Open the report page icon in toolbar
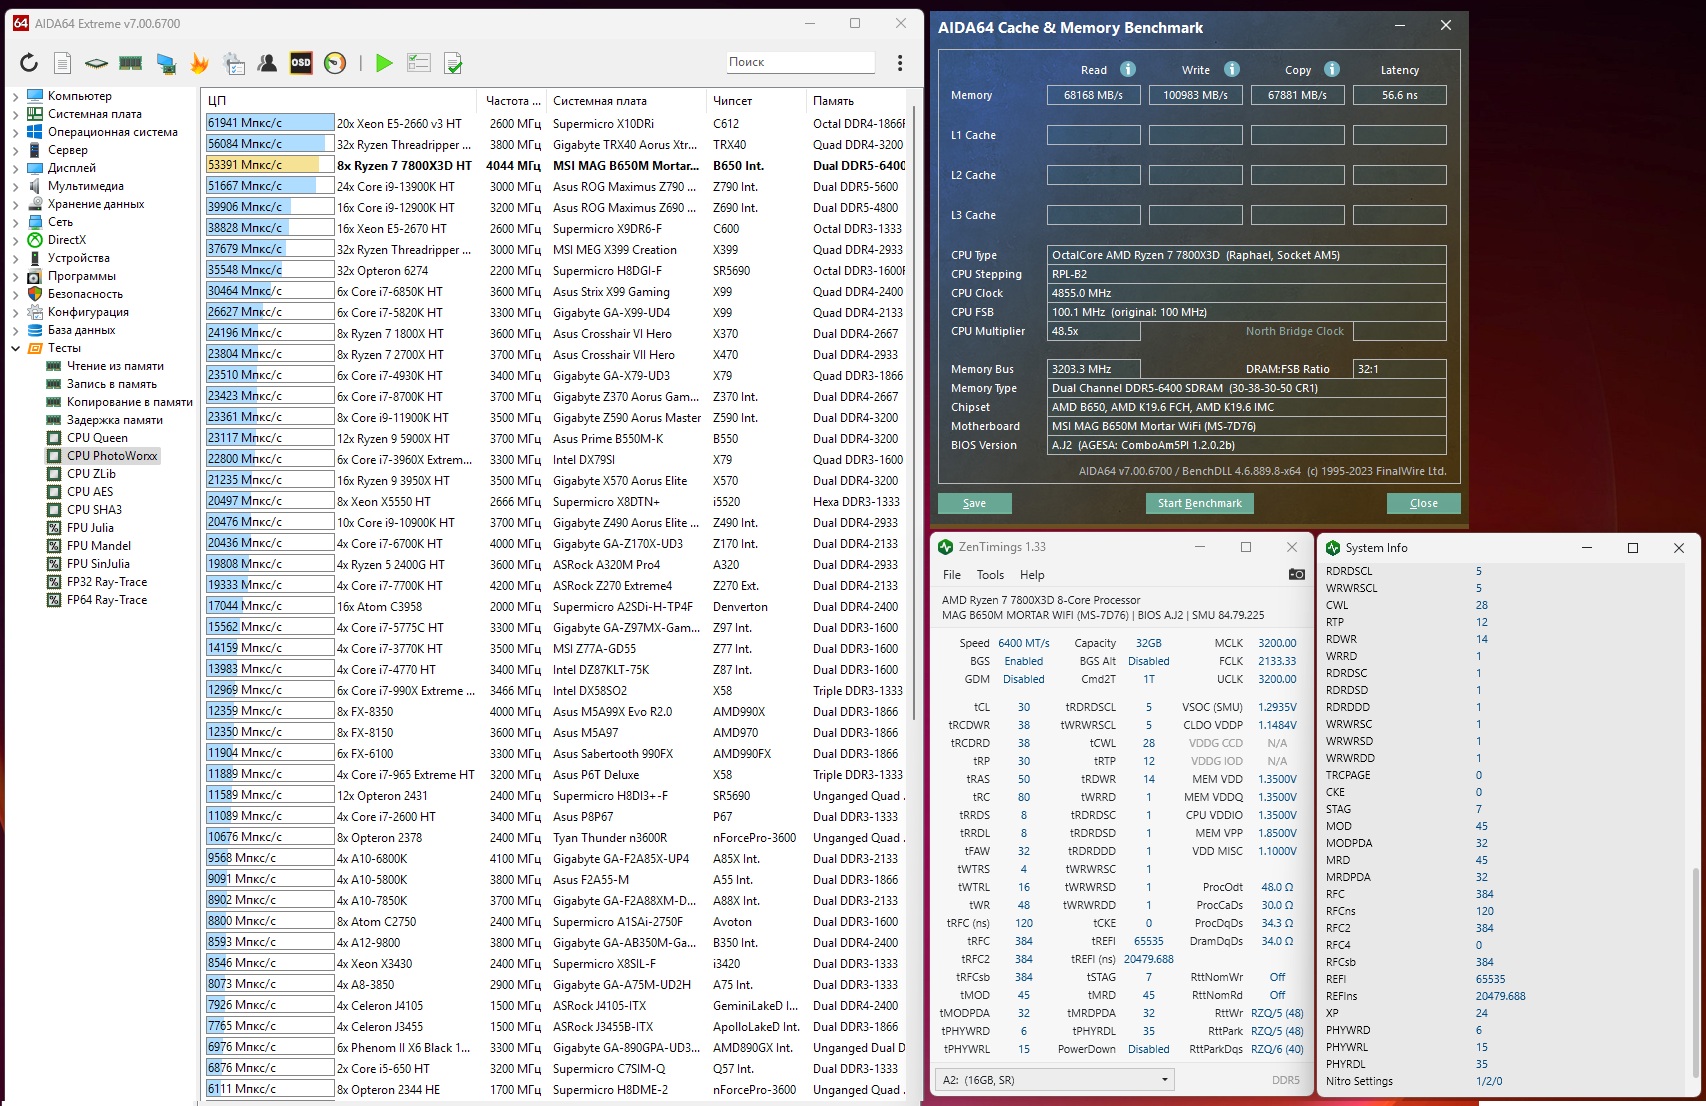1706x1106 pixels. [x=62, y=63]
